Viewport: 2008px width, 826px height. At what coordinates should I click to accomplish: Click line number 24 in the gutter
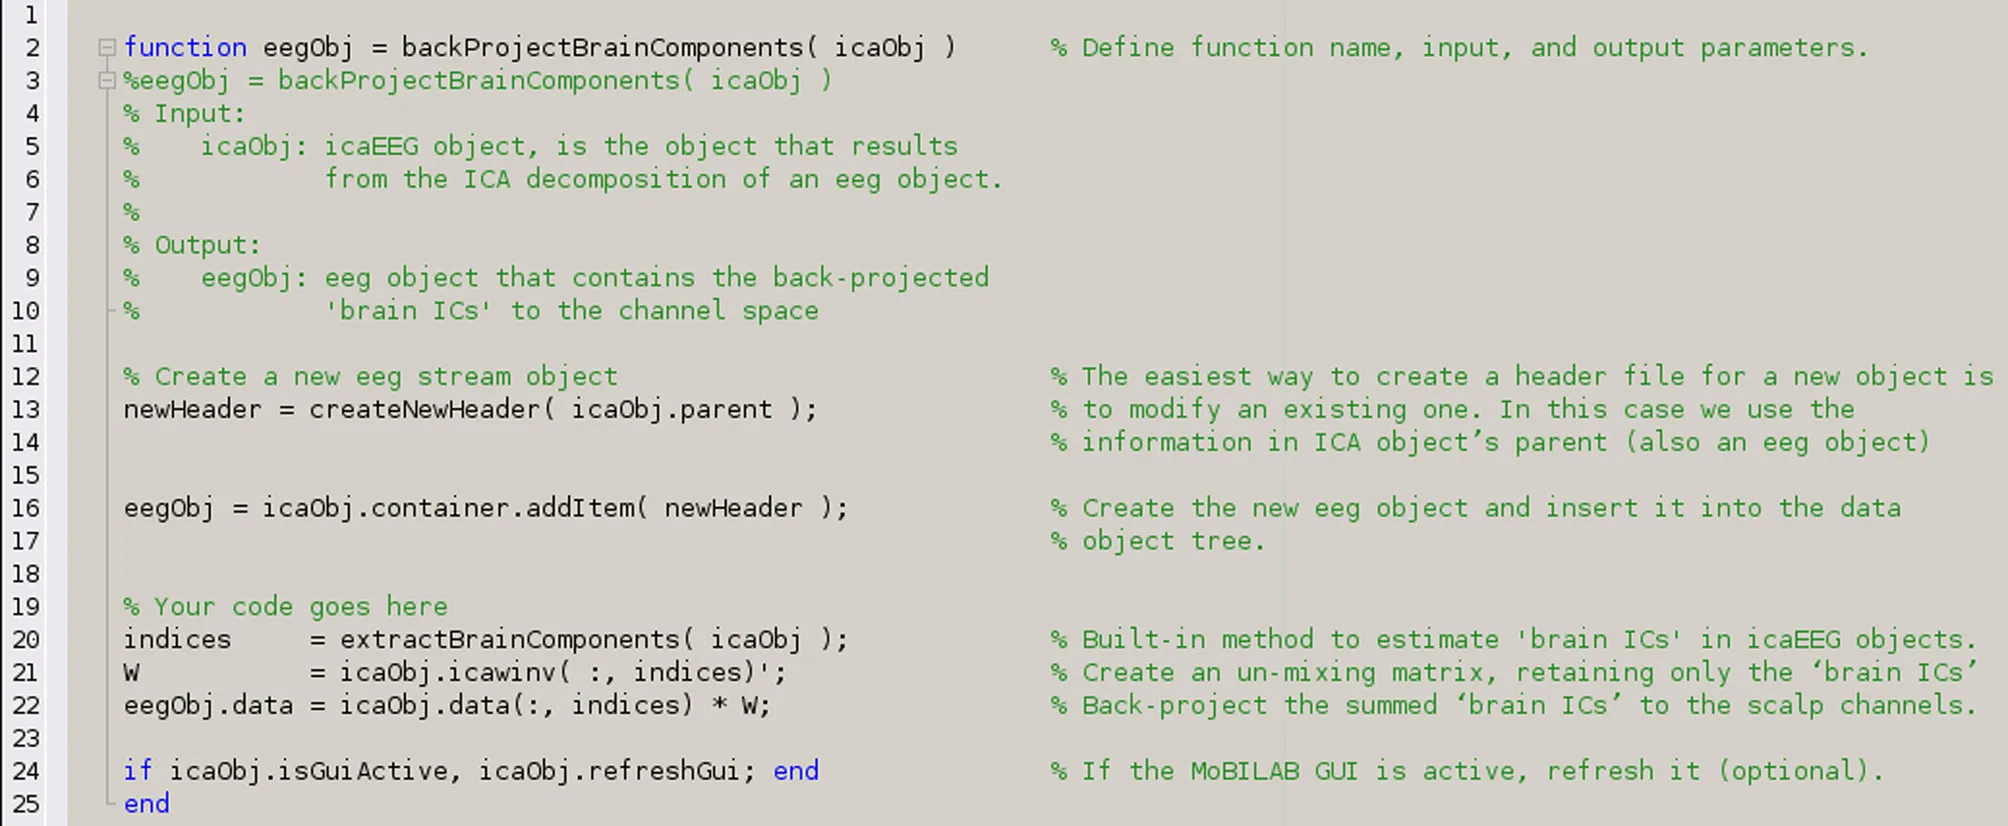tap(26, 771)
